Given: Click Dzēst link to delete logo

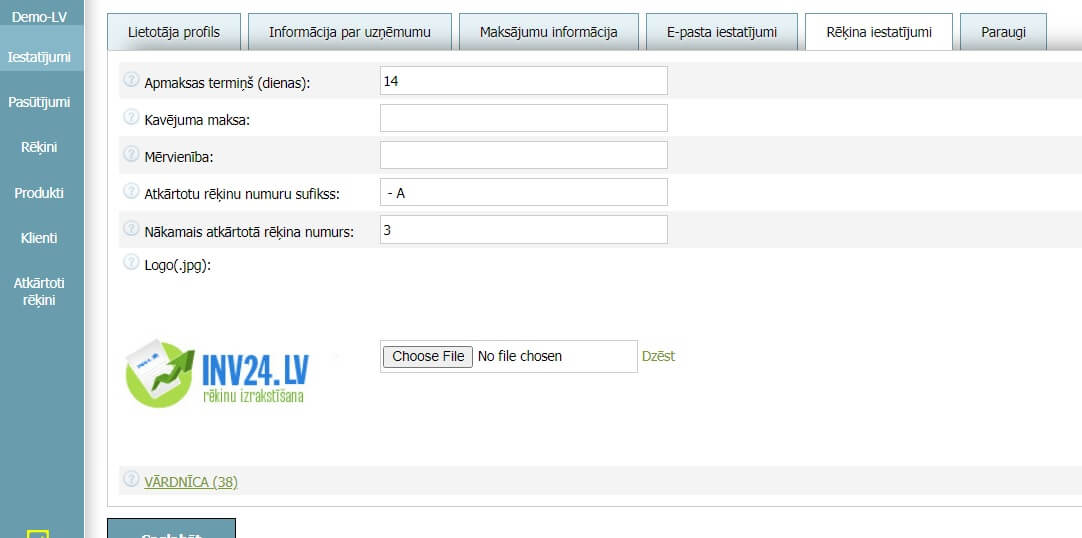Looking at the screenshot, I should point(658,356).
